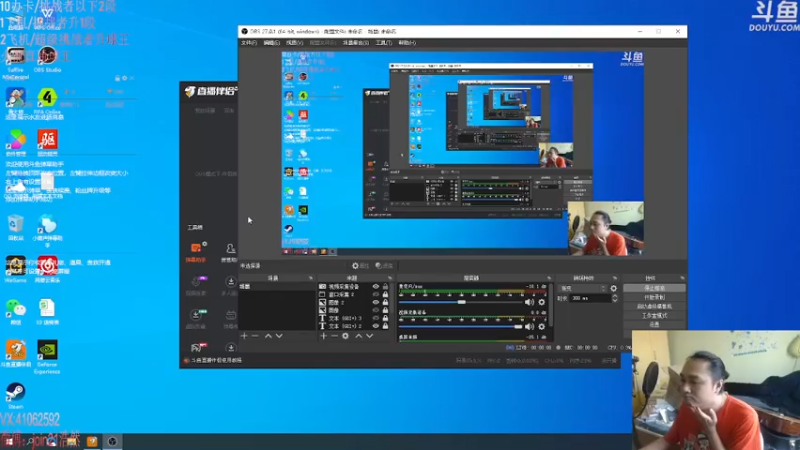Enable 工作室模式 in OBS controls
The image size is (800, 450).
654,316
